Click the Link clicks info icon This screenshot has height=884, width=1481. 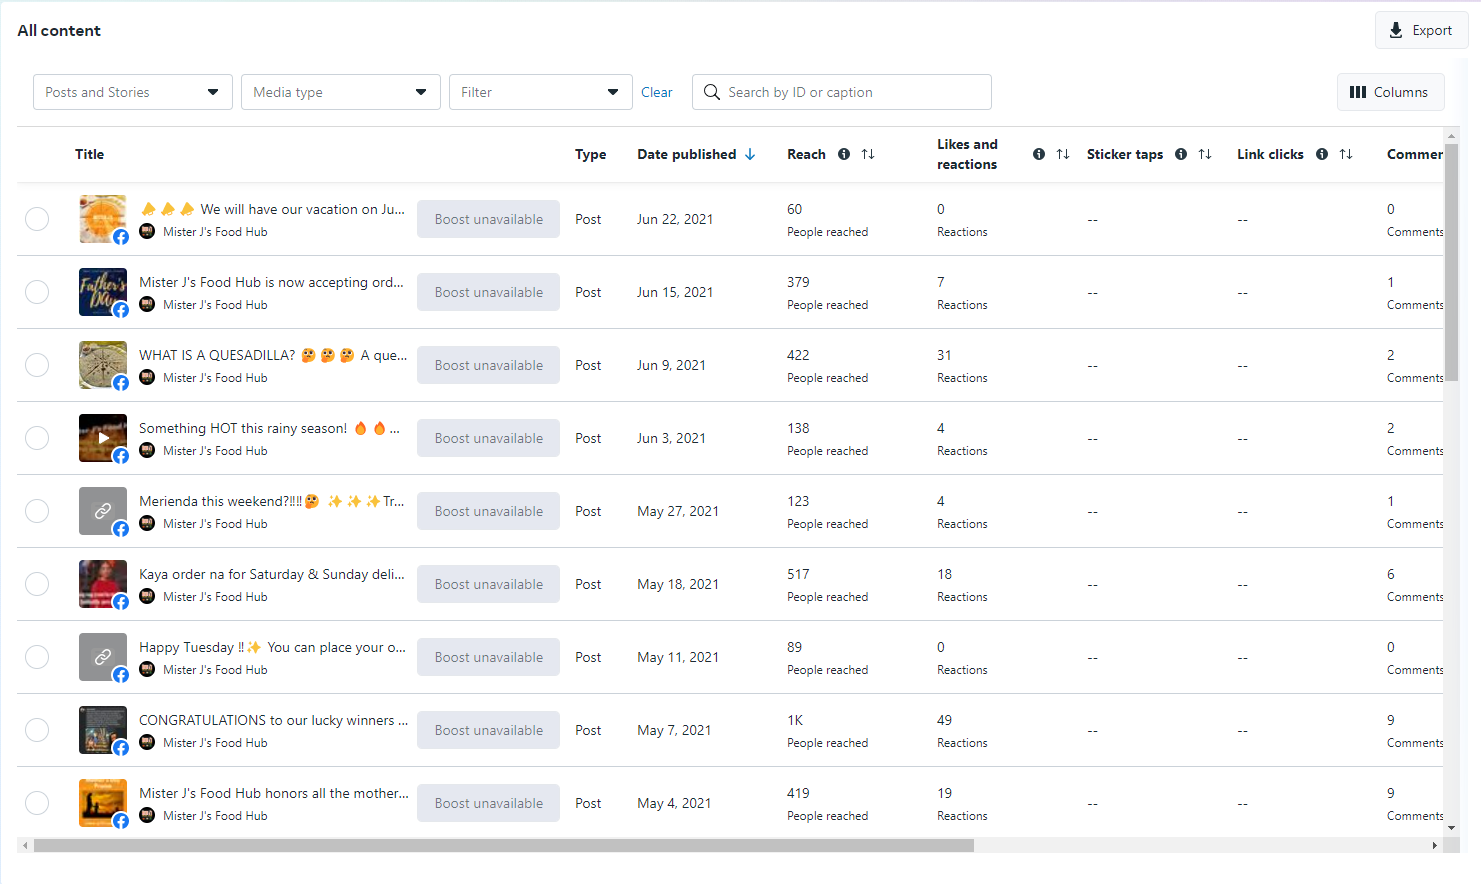[1322, 154]
